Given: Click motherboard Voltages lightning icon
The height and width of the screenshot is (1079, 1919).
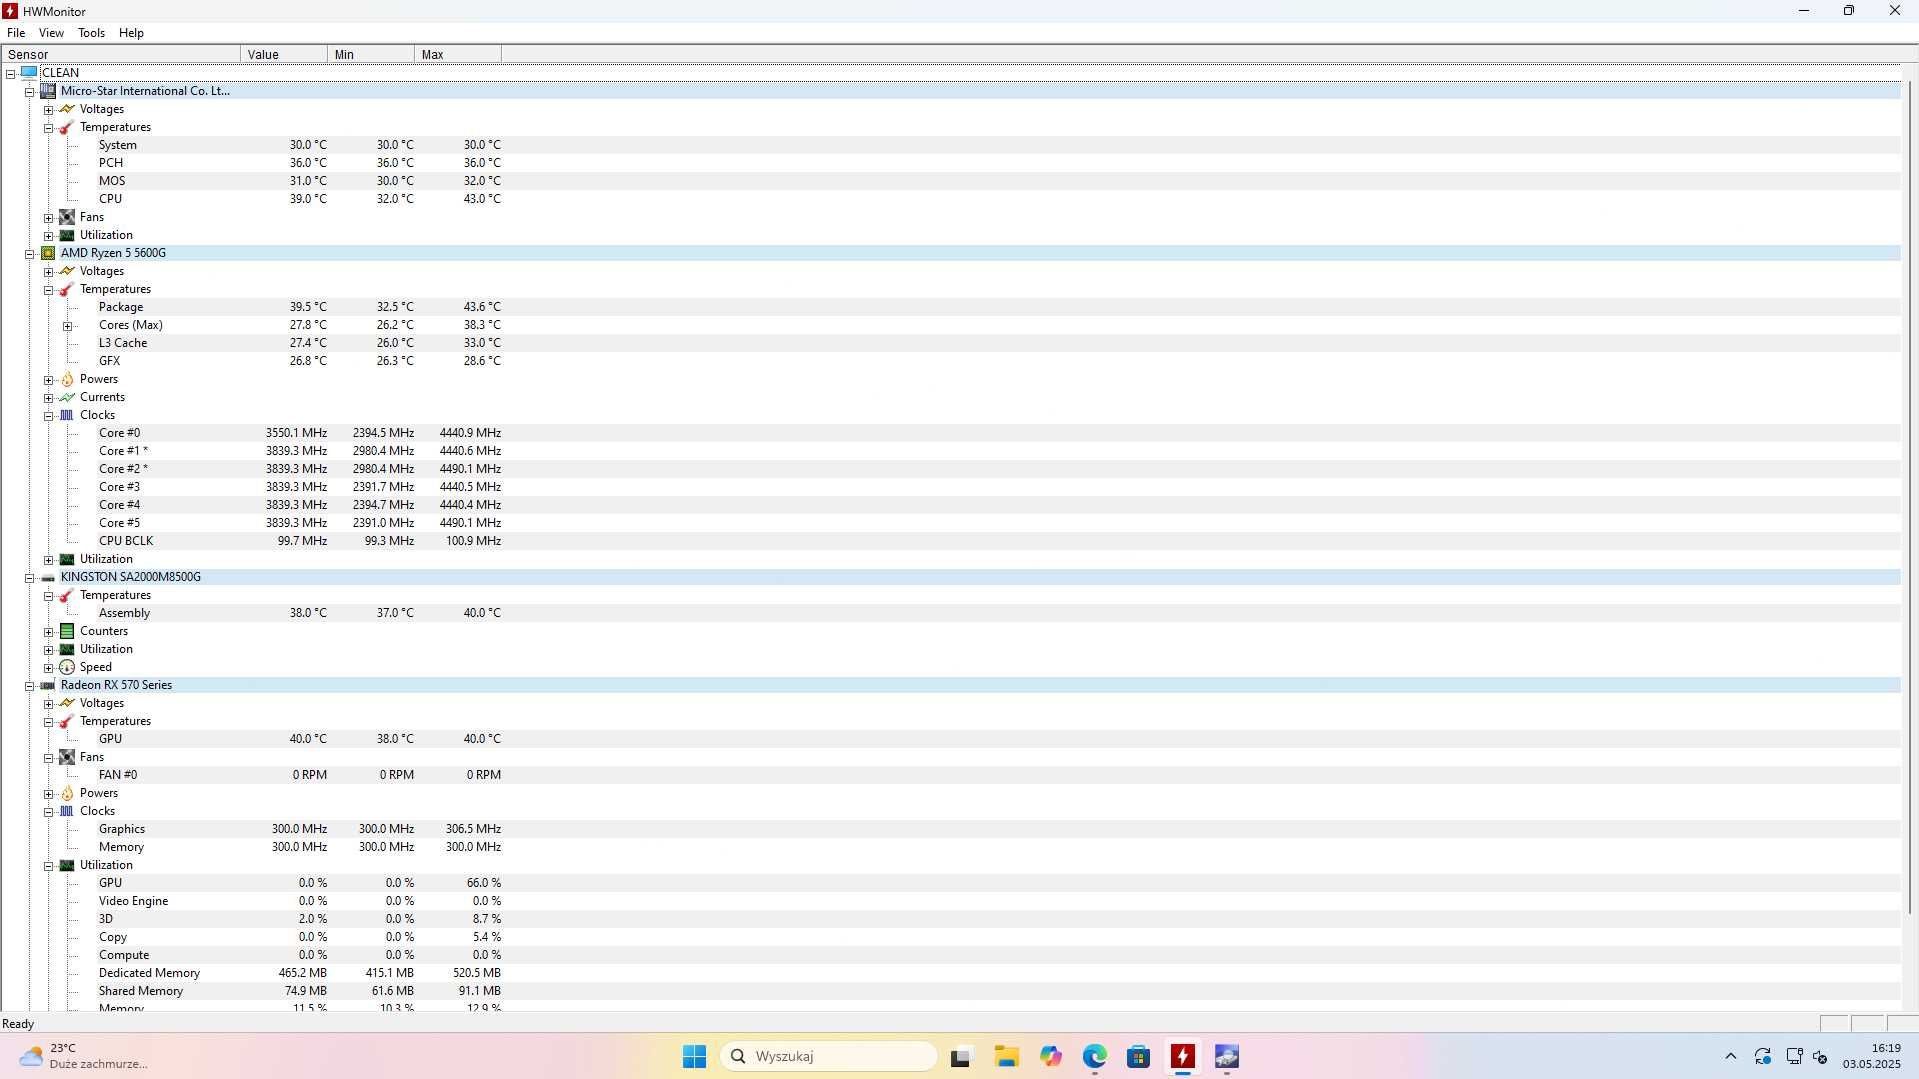Looking at the screenshot, I should click(x=67, y=109).
